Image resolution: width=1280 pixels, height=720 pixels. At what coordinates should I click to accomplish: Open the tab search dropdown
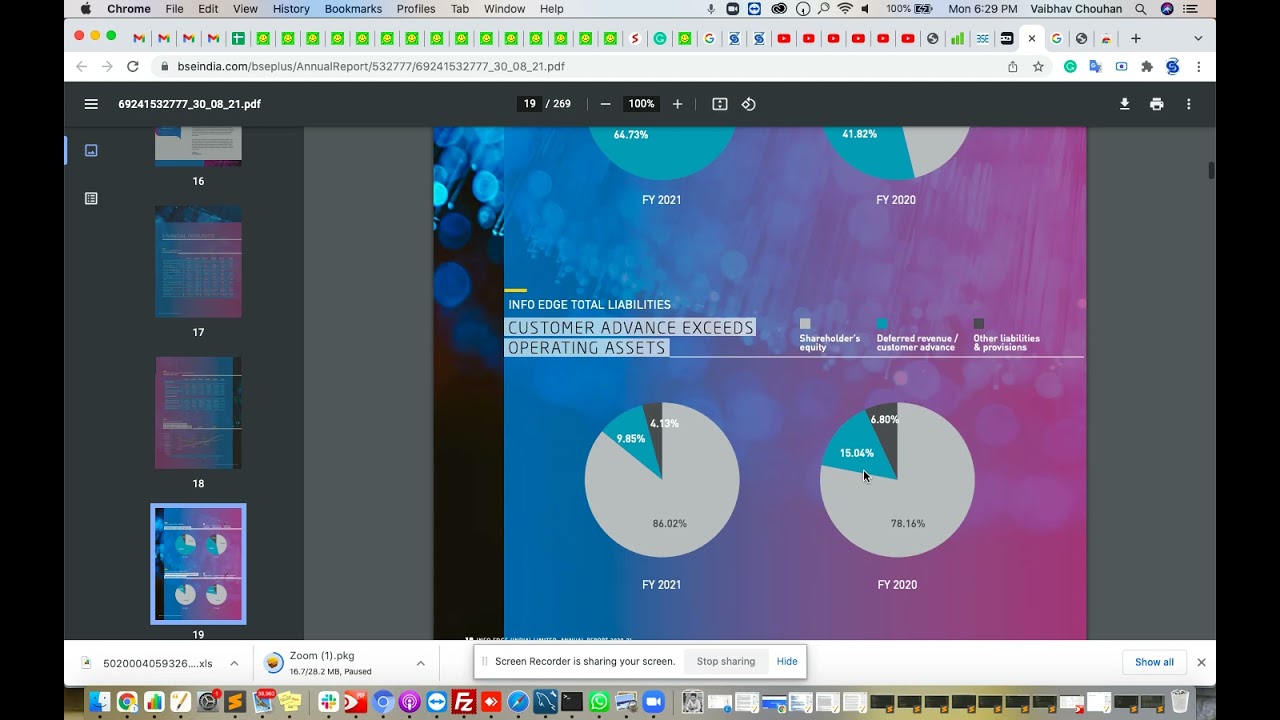pyautogui.click(x=1198, y=38)
